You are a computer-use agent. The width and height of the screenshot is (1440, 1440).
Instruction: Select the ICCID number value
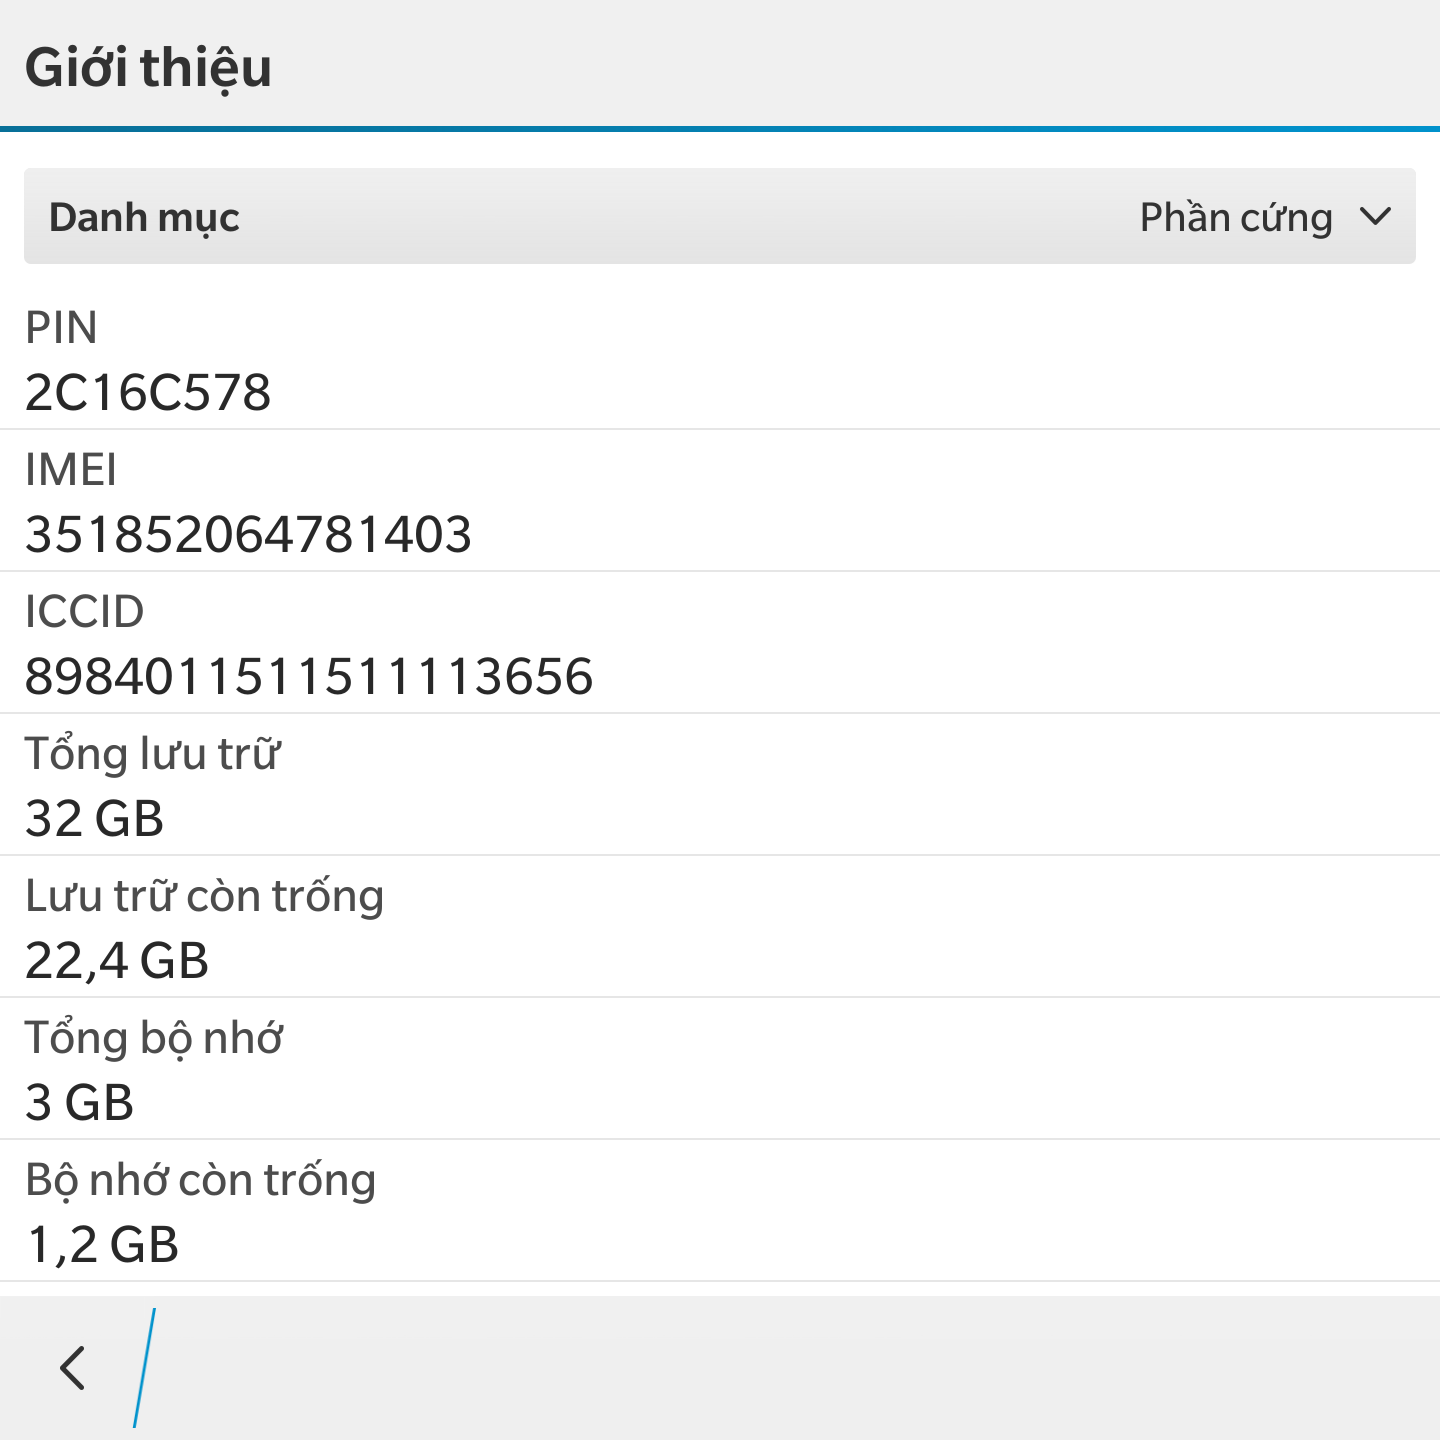click(x=309, y=676)
